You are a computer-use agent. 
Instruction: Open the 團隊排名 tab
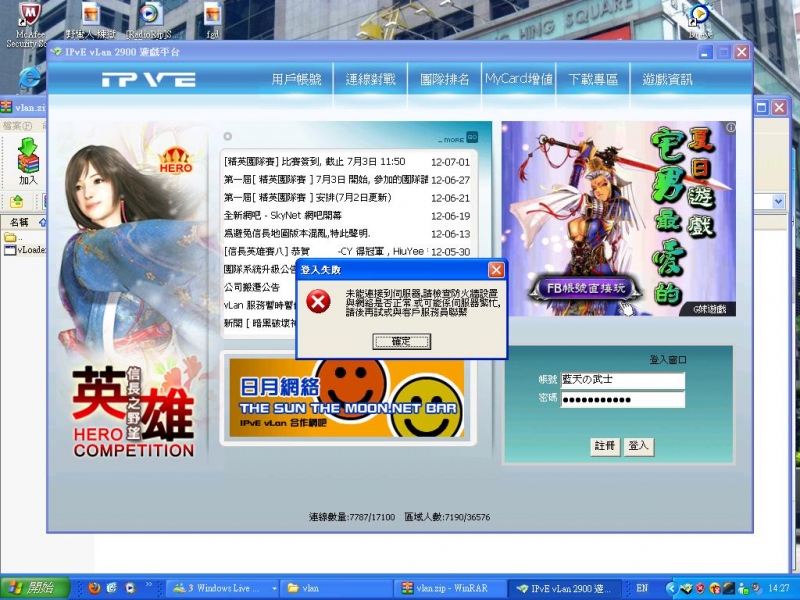point(444,79)
